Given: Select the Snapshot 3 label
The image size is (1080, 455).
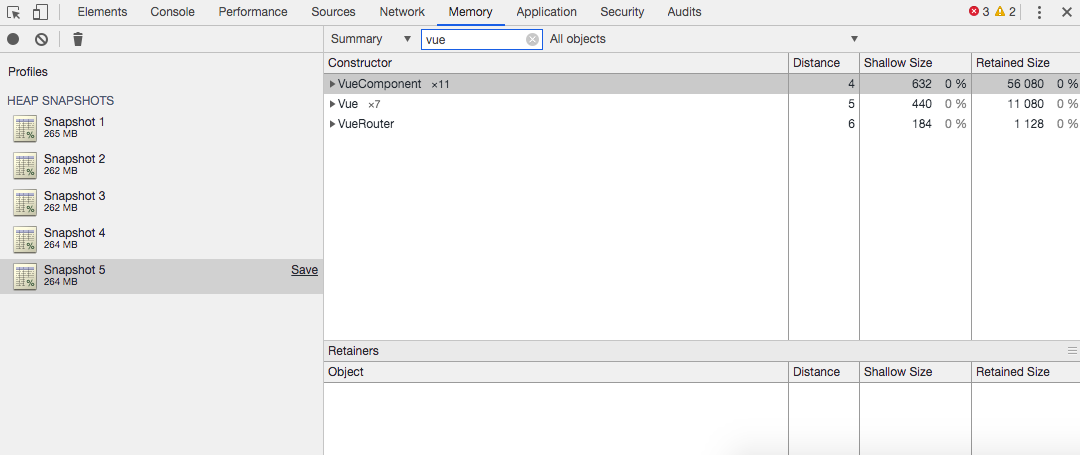Looking at the screenshot, I should (x=74, y=196).
